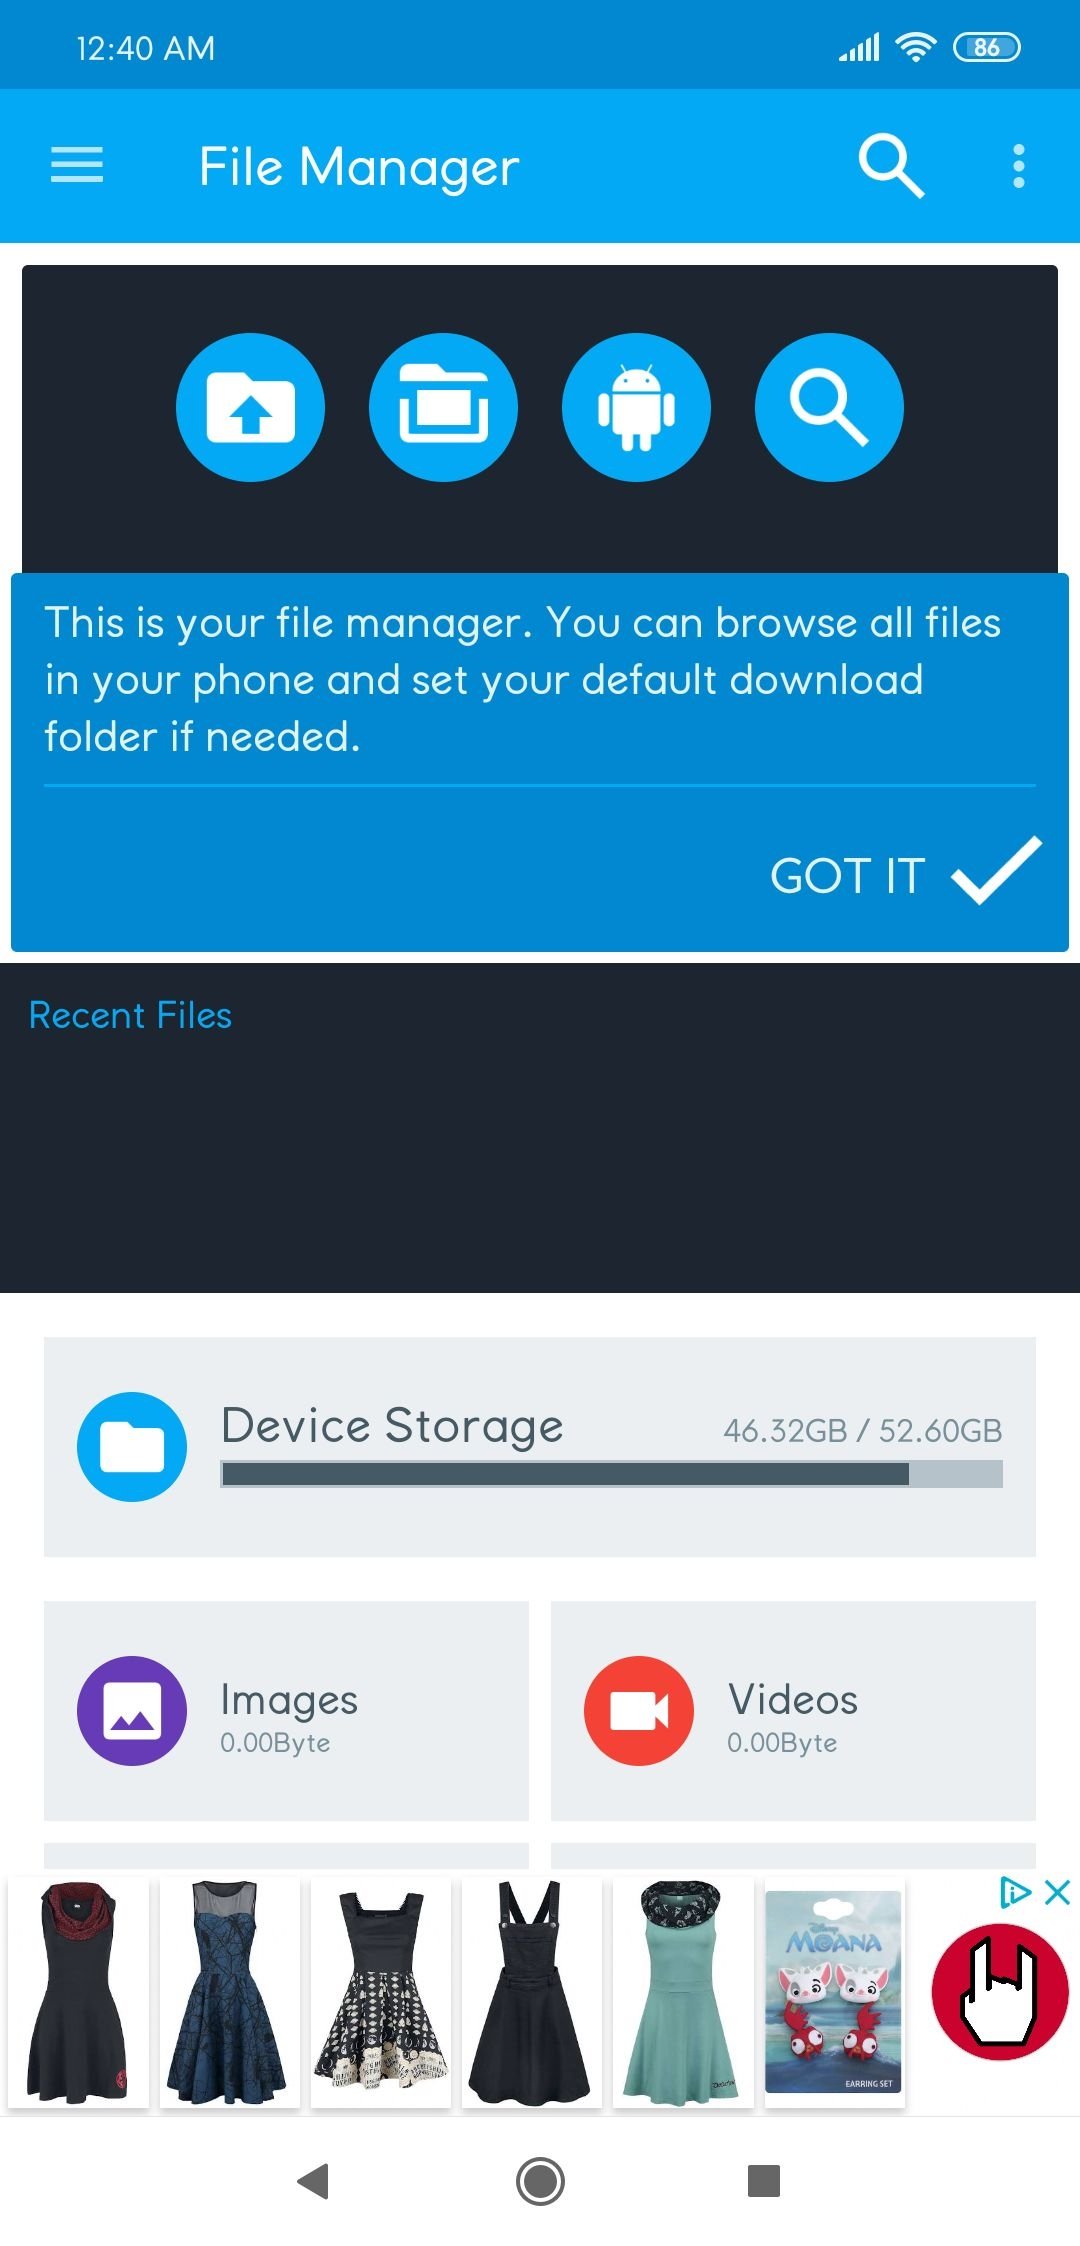Open the Videos category

coord(793,1710)
